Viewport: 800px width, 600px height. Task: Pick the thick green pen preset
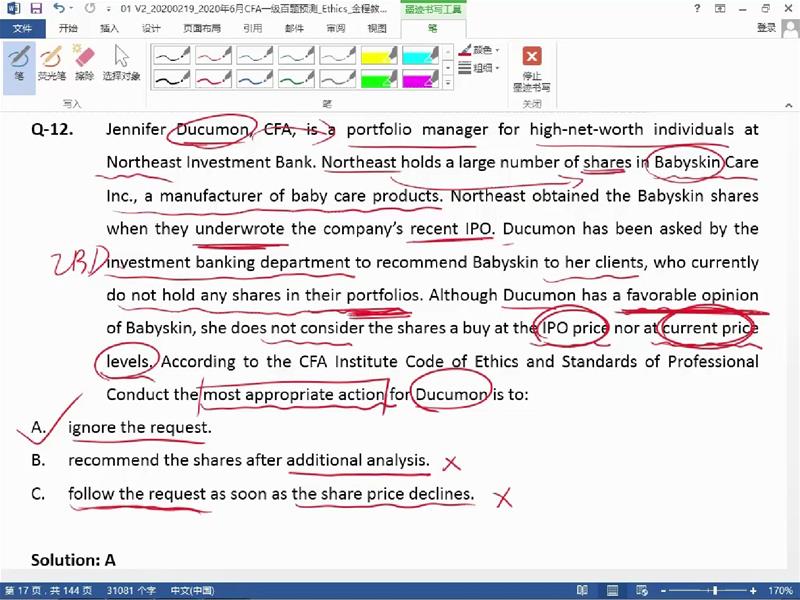(296, 79)
